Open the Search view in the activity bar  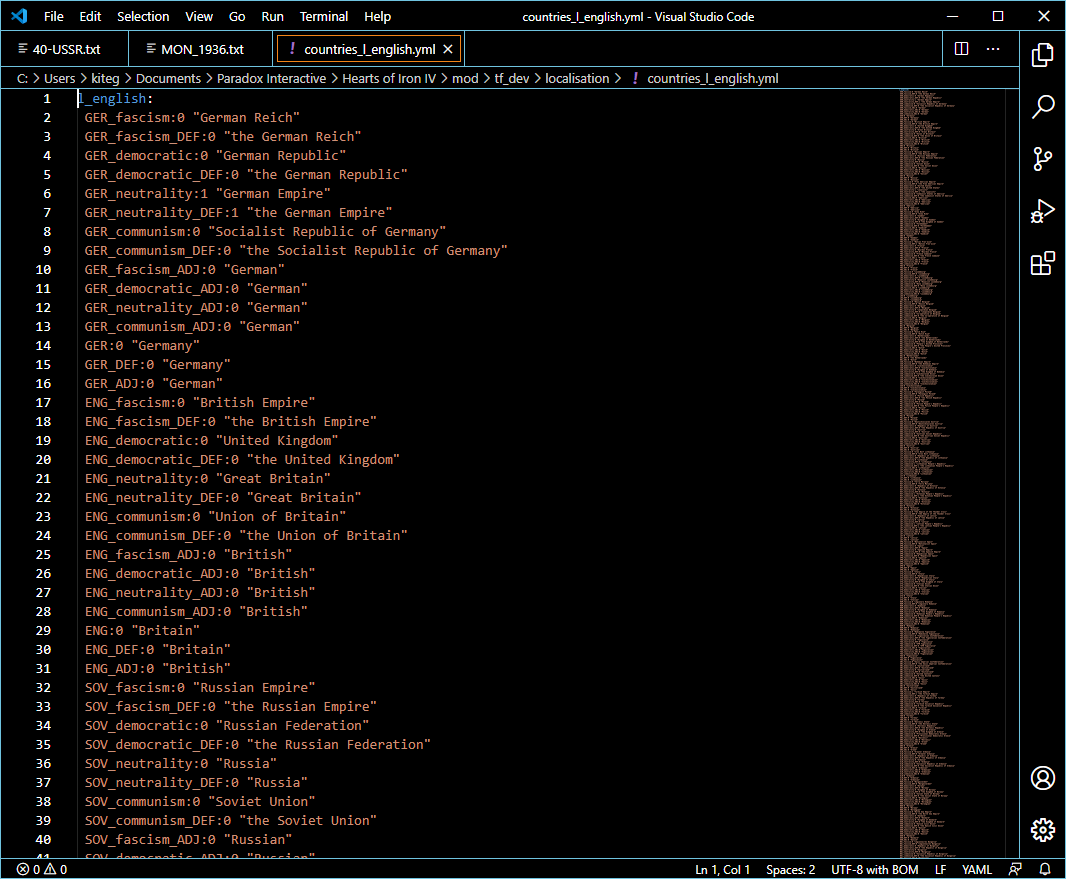click(1042, 107)
